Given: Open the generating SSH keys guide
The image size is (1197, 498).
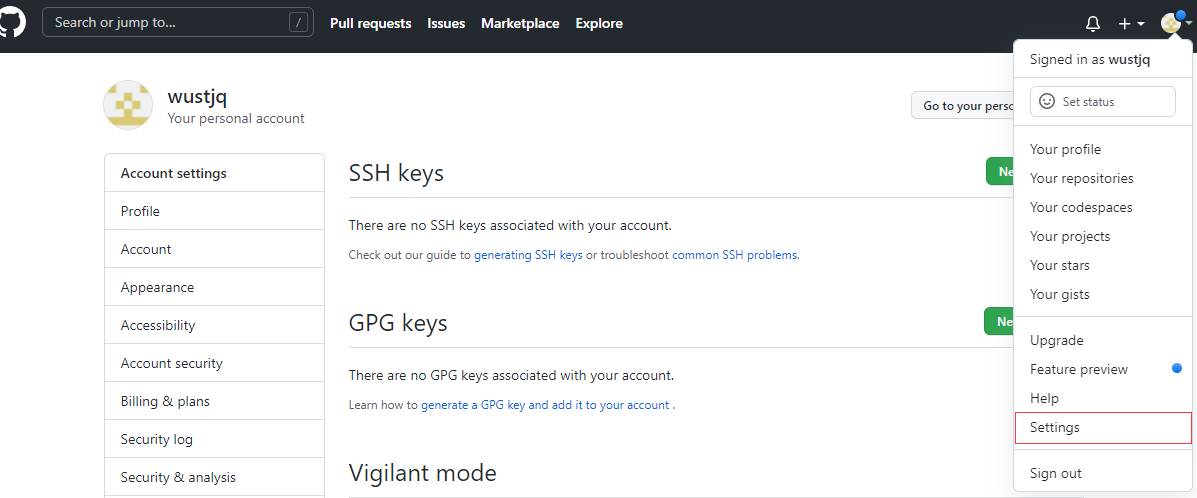Looking at the screenshot, I should (528, 255).
